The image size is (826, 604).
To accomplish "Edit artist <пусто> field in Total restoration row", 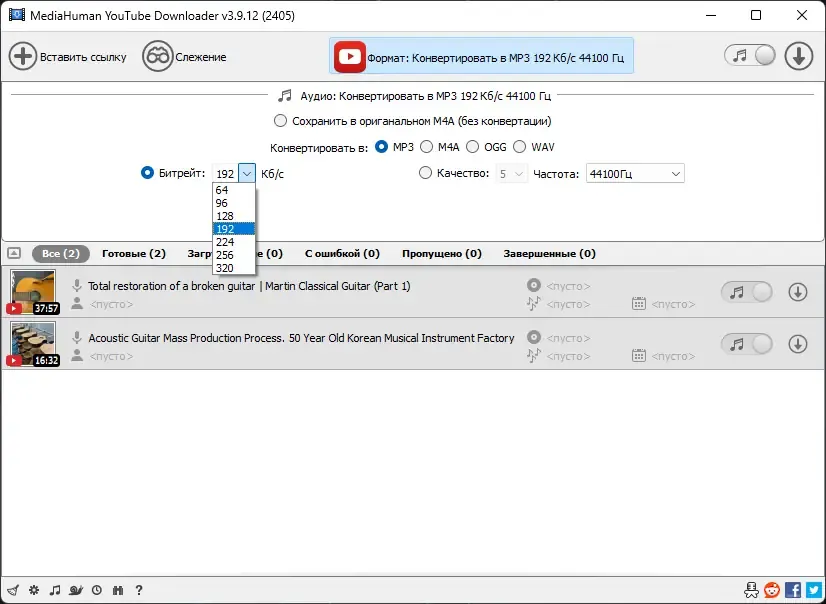I will click(112, 304).
